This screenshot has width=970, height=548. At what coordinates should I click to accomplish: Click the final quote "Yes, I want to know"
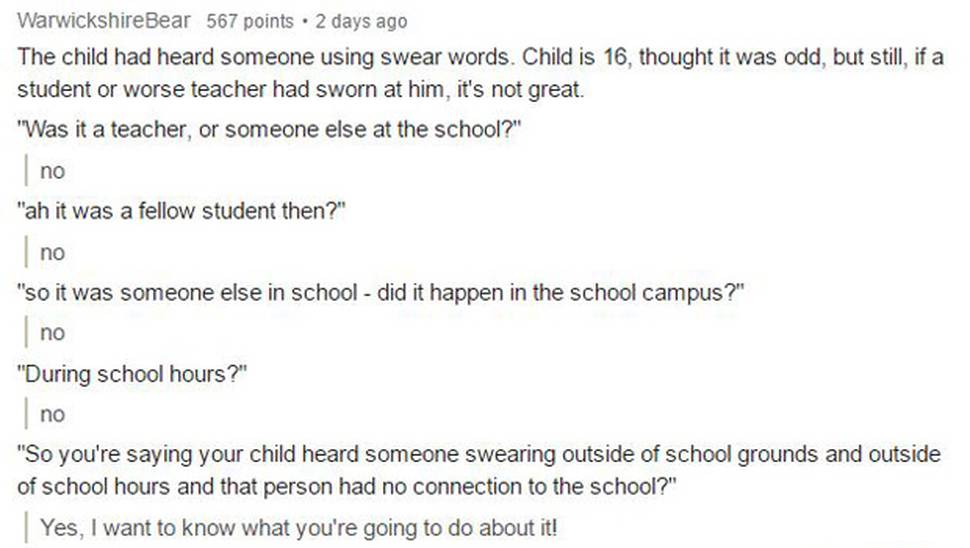click(299, 528)
